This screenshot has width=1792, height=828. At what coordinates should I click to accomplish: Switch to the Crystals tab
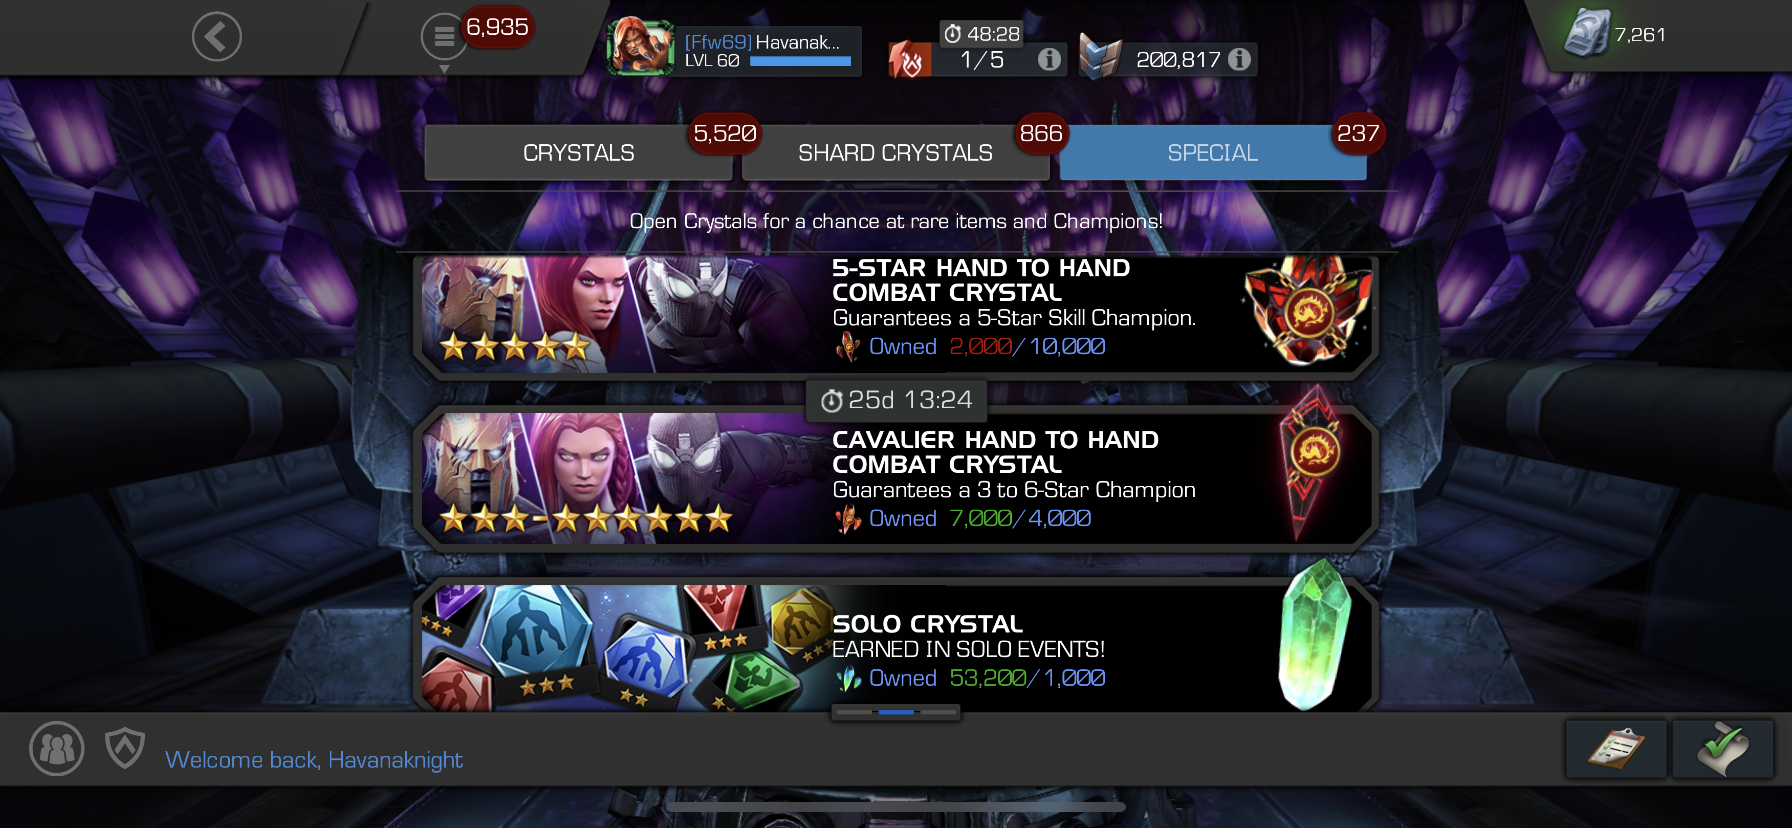pyautogui.click(x=579, y=153)
